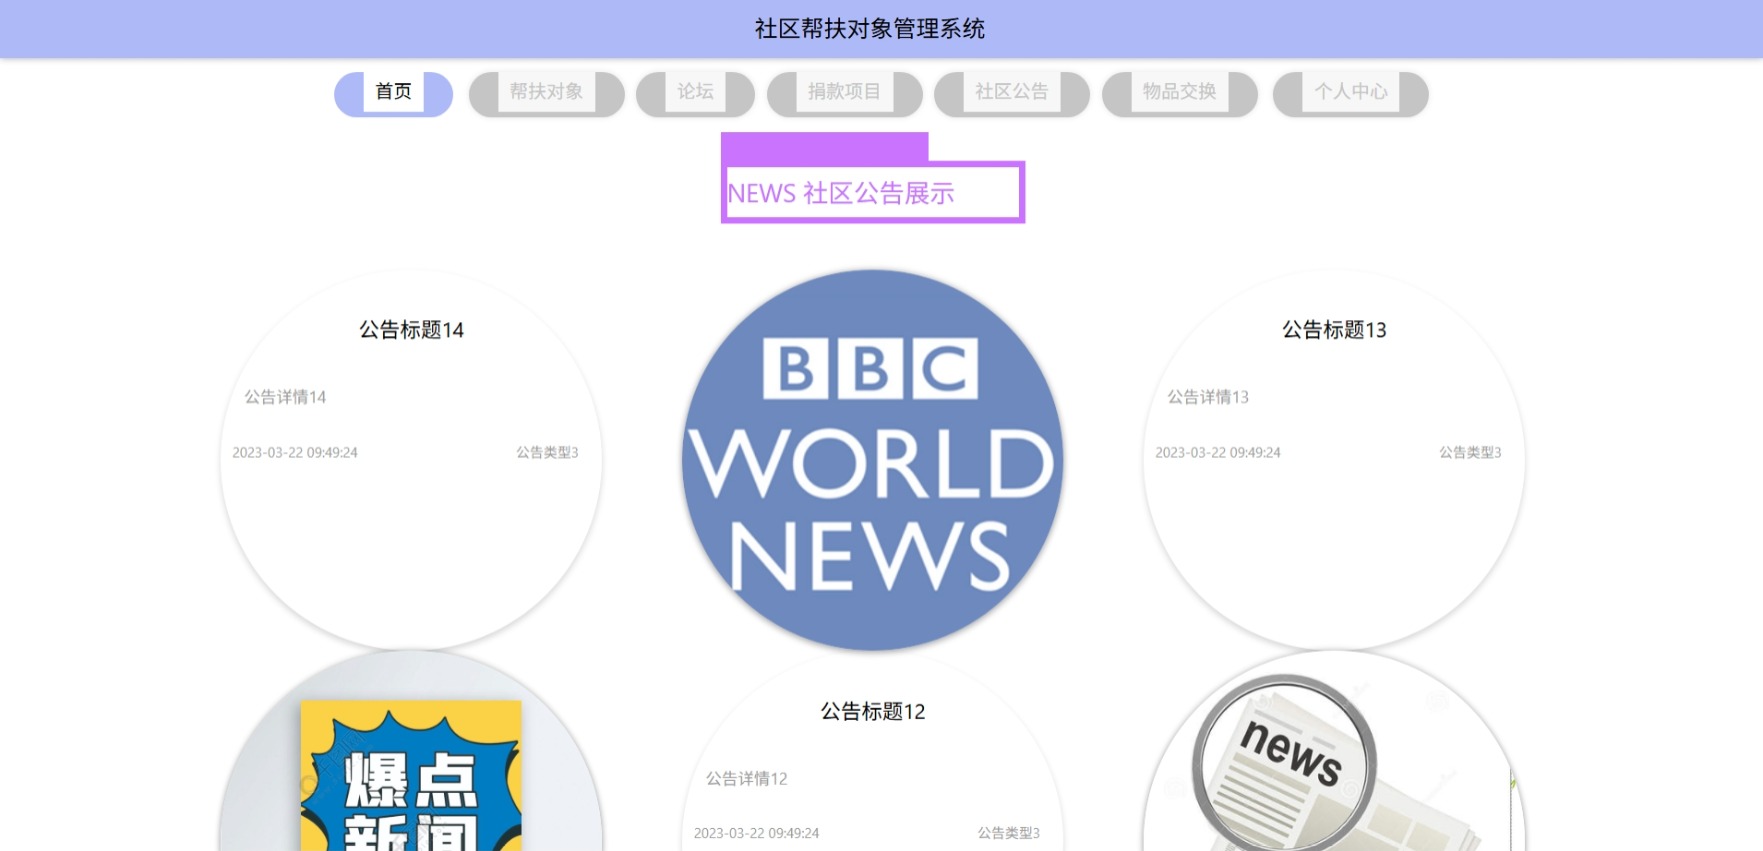The height and width of the screenshot is (851, 1763).
Task: Click the 公告详情14 description text
Action: click(x=286, y=397)
